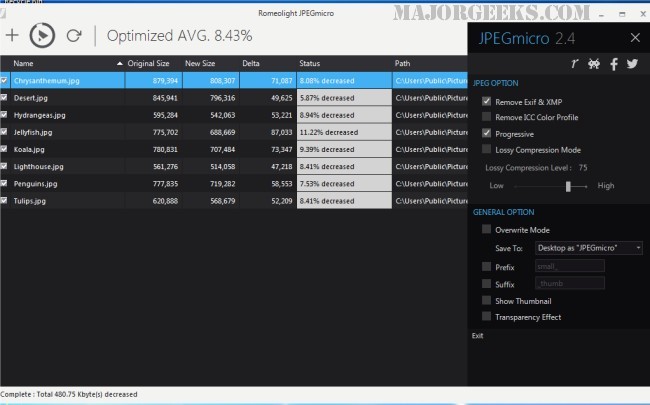Screen dimensions: 650x405
Task: Close the JPEGmicro options panel
Action: click(x=635, y=38)
